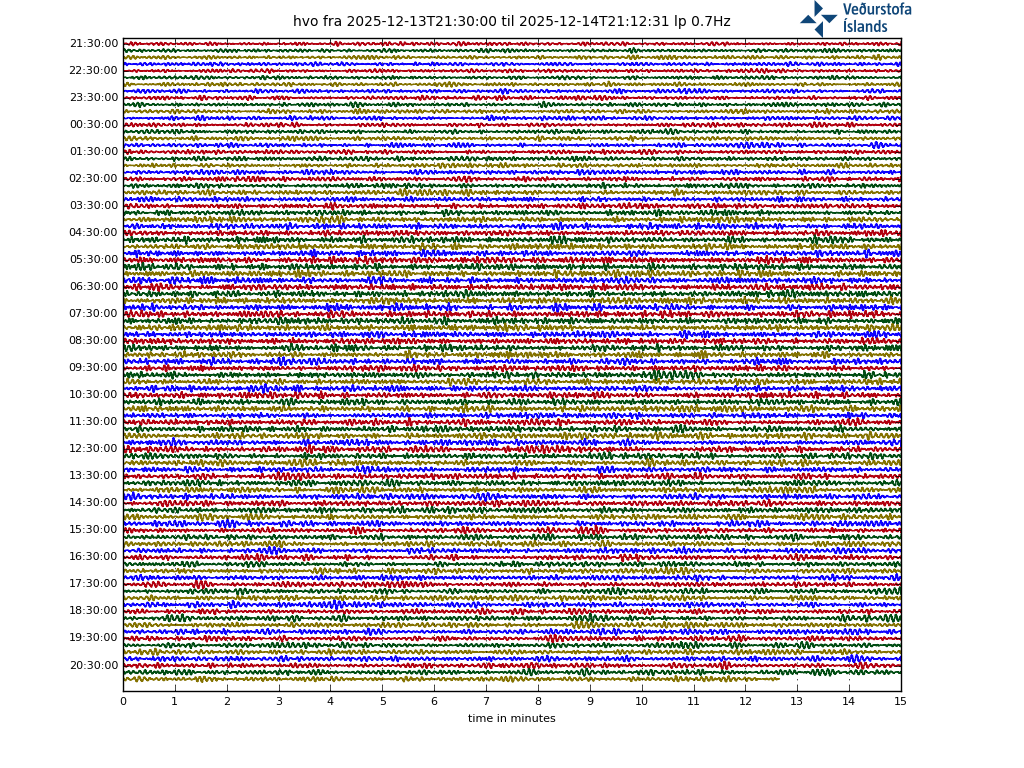Click the Veðurstofa Íslands logo icon
This screenshot has height=768, width=1024.
818,18
